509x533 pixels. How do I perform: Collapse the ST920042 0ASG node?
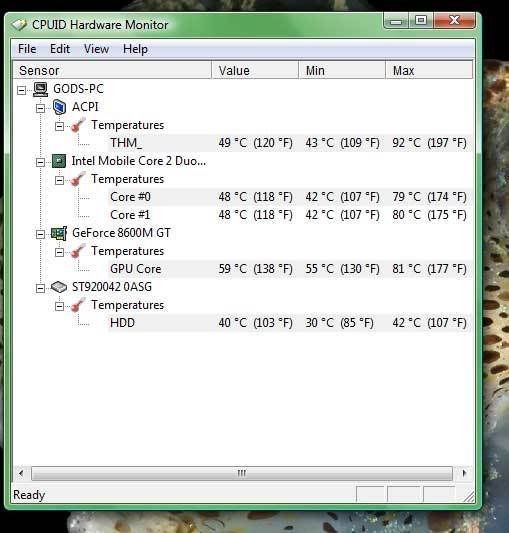click(40, 289)
